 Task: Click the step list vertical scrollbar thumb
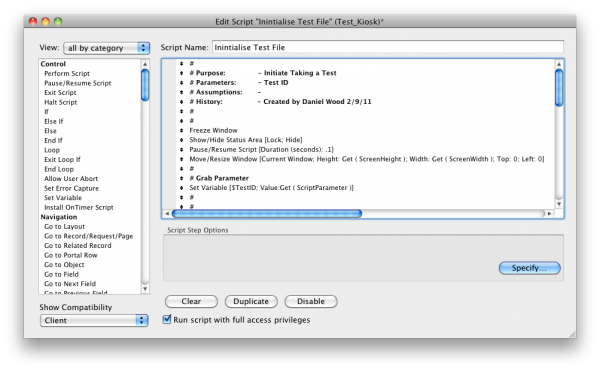(145, 85)
